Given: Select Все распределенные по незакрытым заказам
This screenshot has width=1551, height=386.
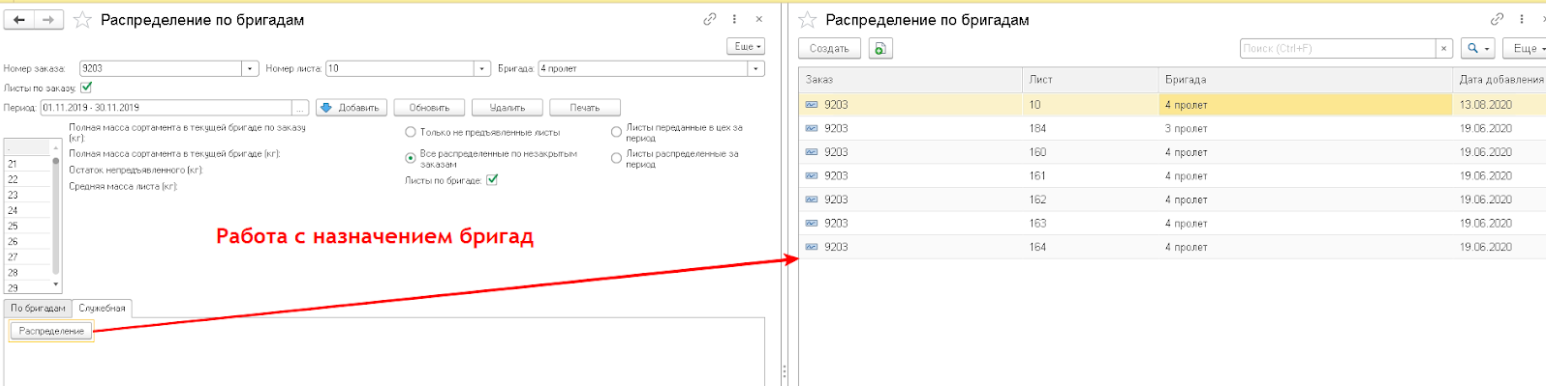Looking at the screenshot, I should [410, 158].
